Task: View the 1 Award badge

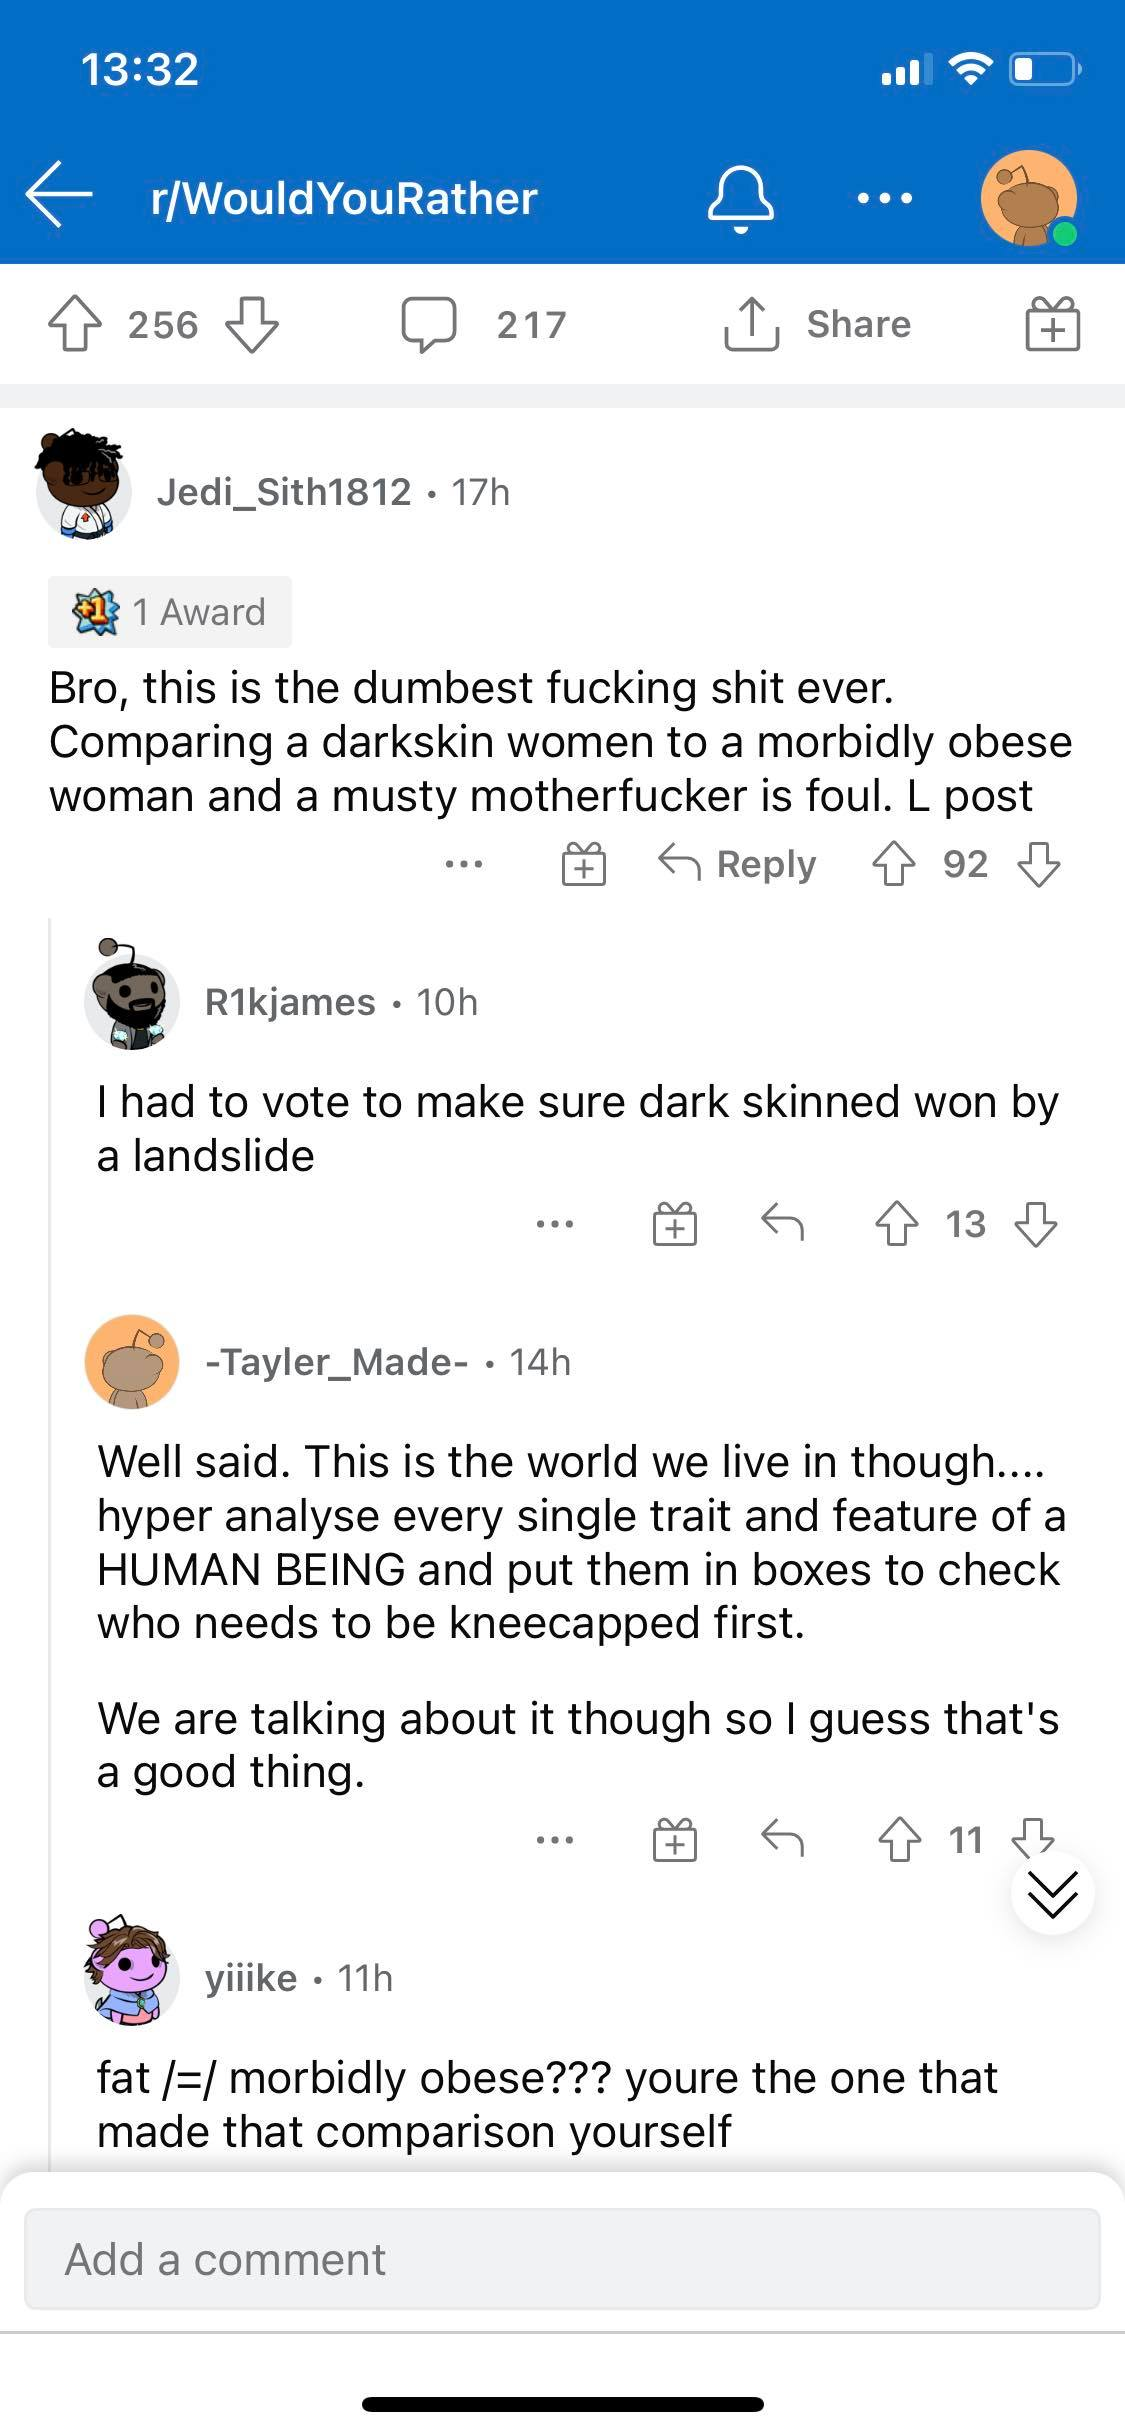Action: [x=170, y=611]
